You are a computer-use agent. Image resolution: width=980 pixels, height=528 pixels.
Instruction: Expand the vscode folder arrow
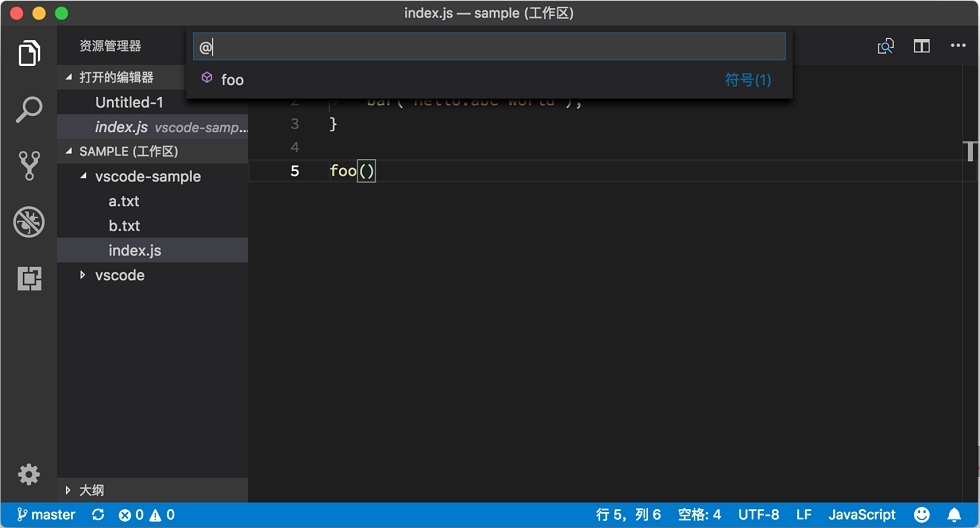(82, 275)
